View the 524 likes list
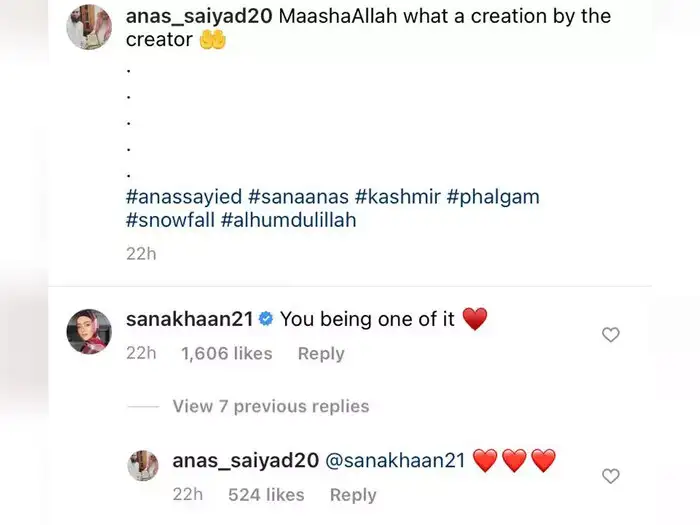The image size is (700, 525). (x=265, y=495)
